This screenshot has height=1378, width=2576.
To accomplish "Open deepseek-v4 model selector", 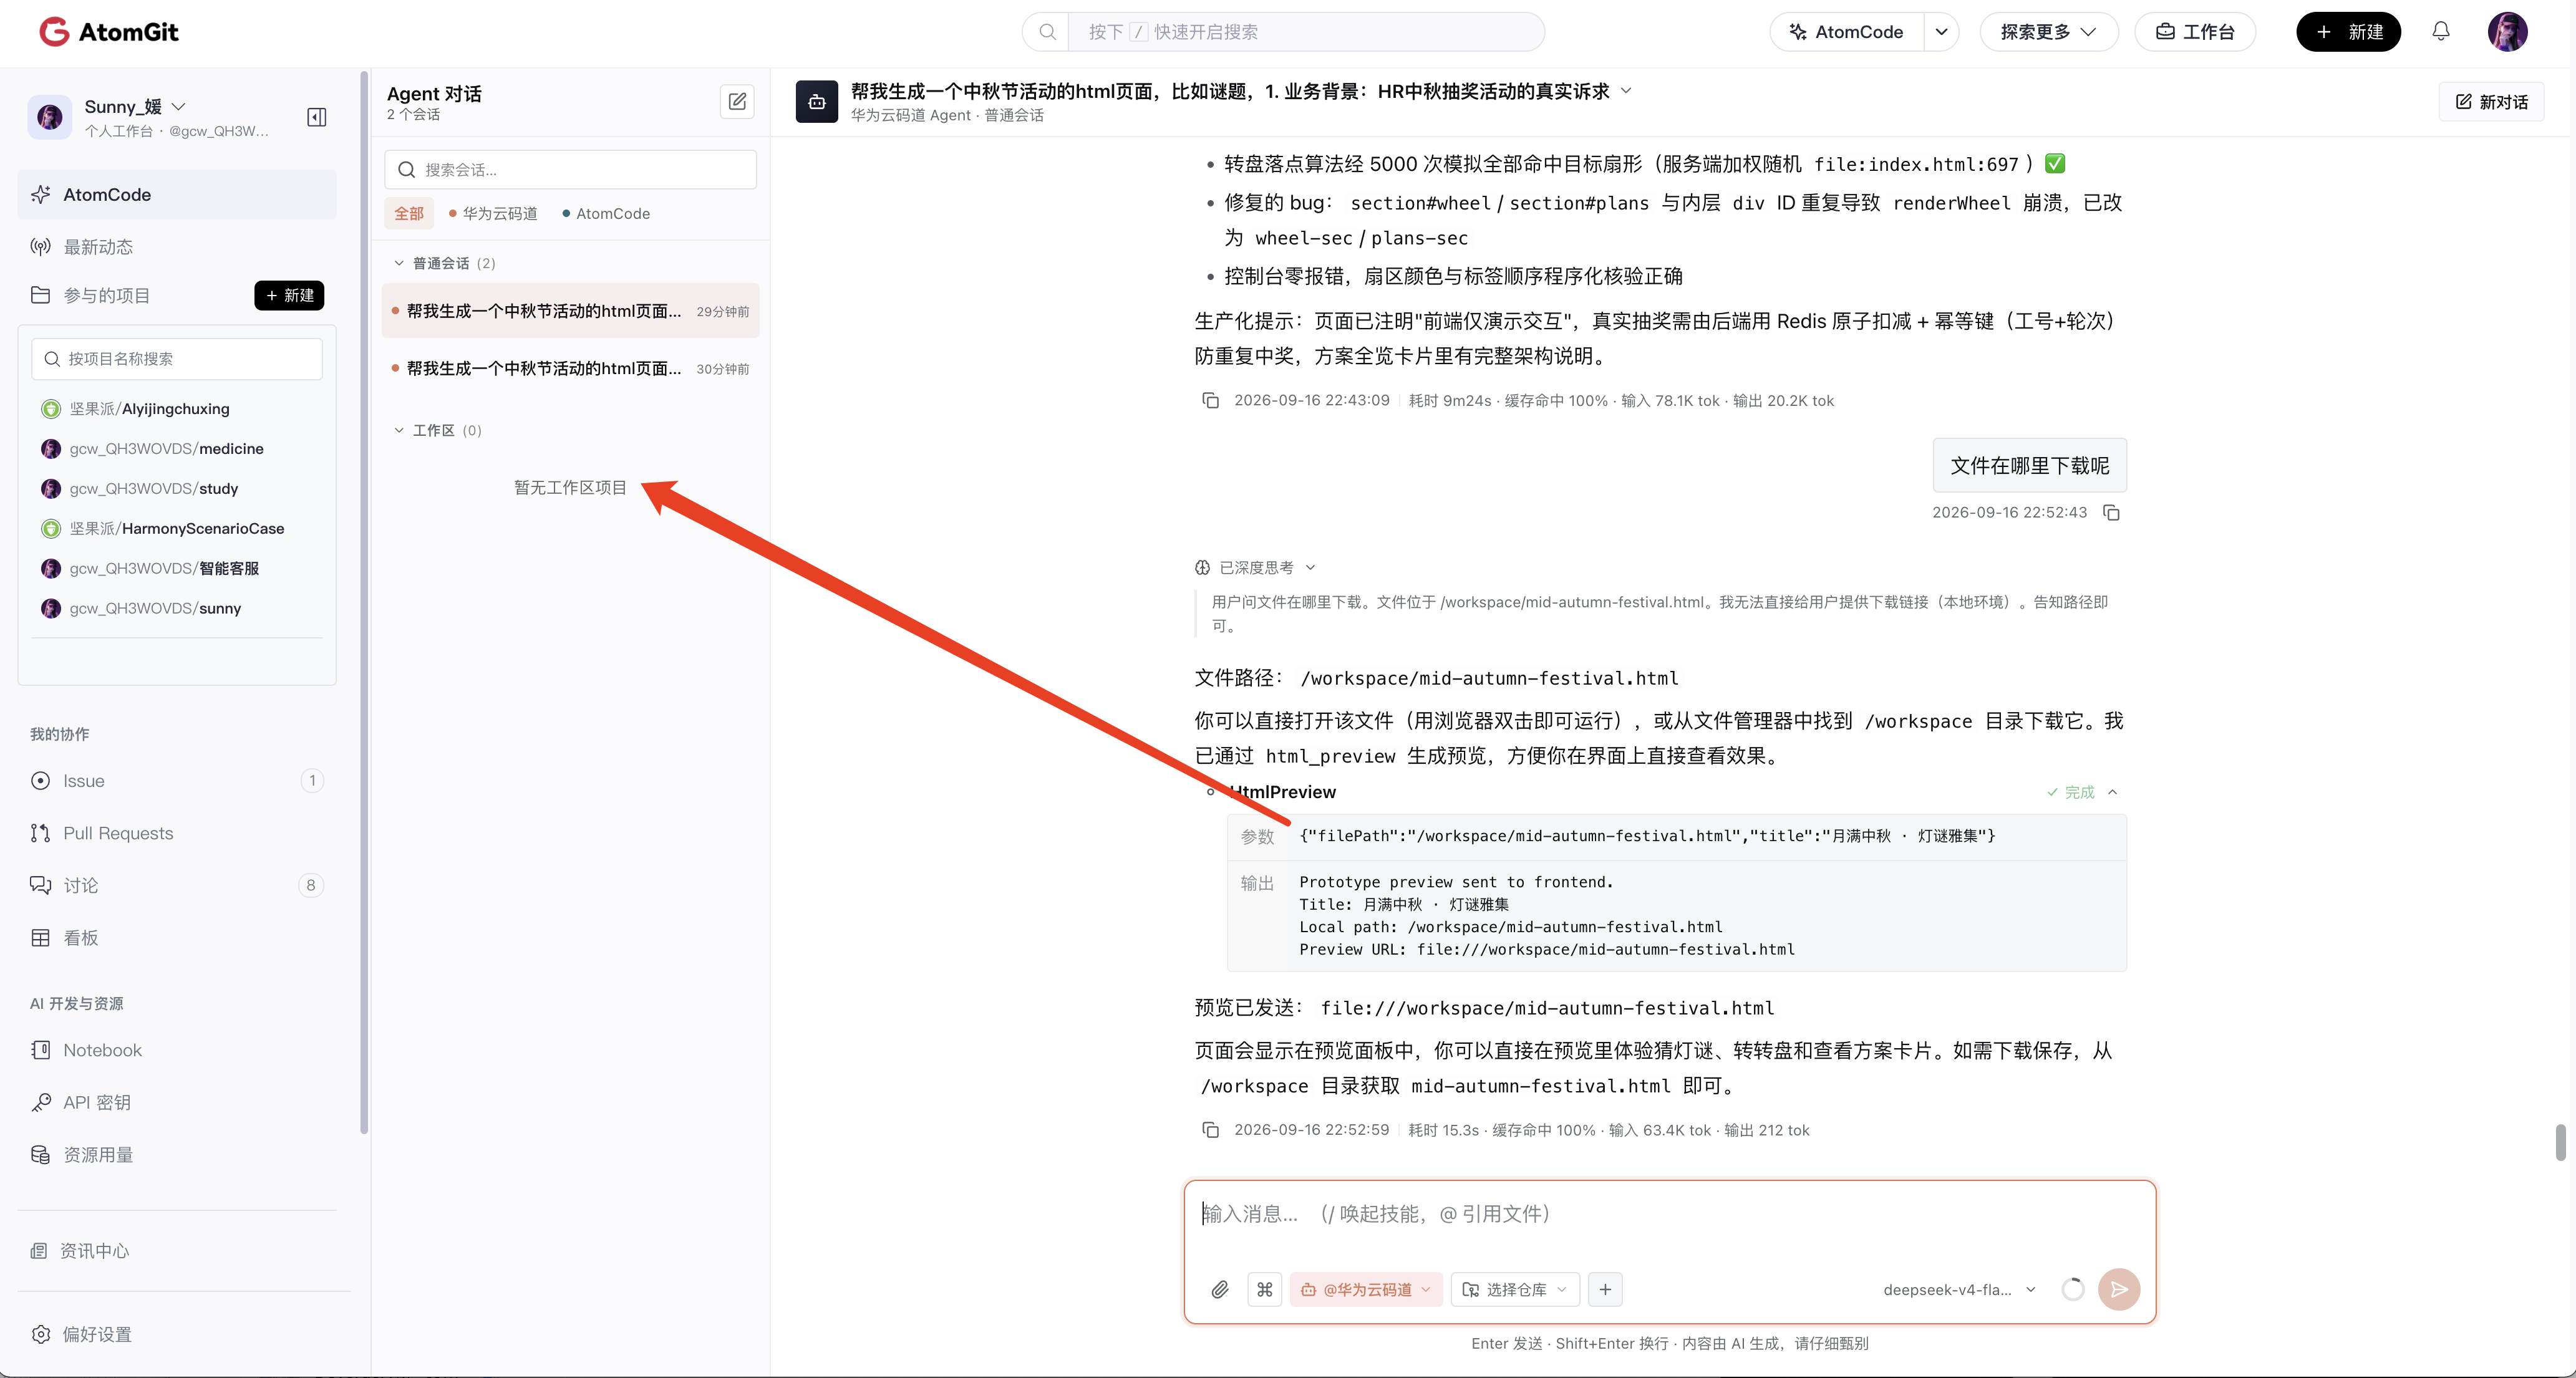I will 1959,1289.
